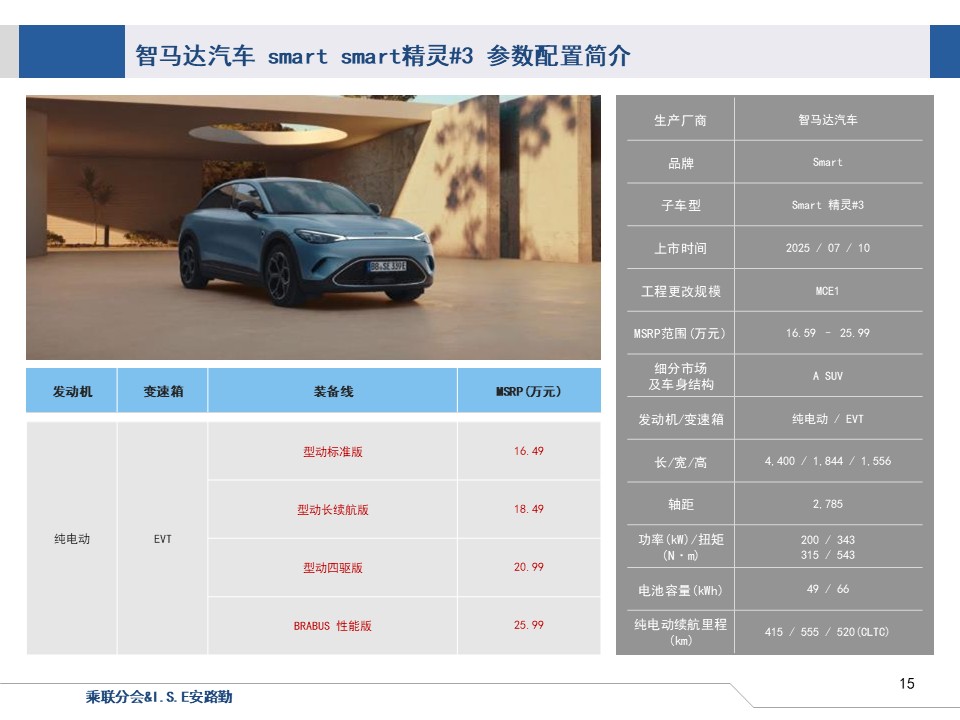Click the 电池容量(kWh) label
The height and width of the screenshot is (720, 960).
click(x=680, y=590)
